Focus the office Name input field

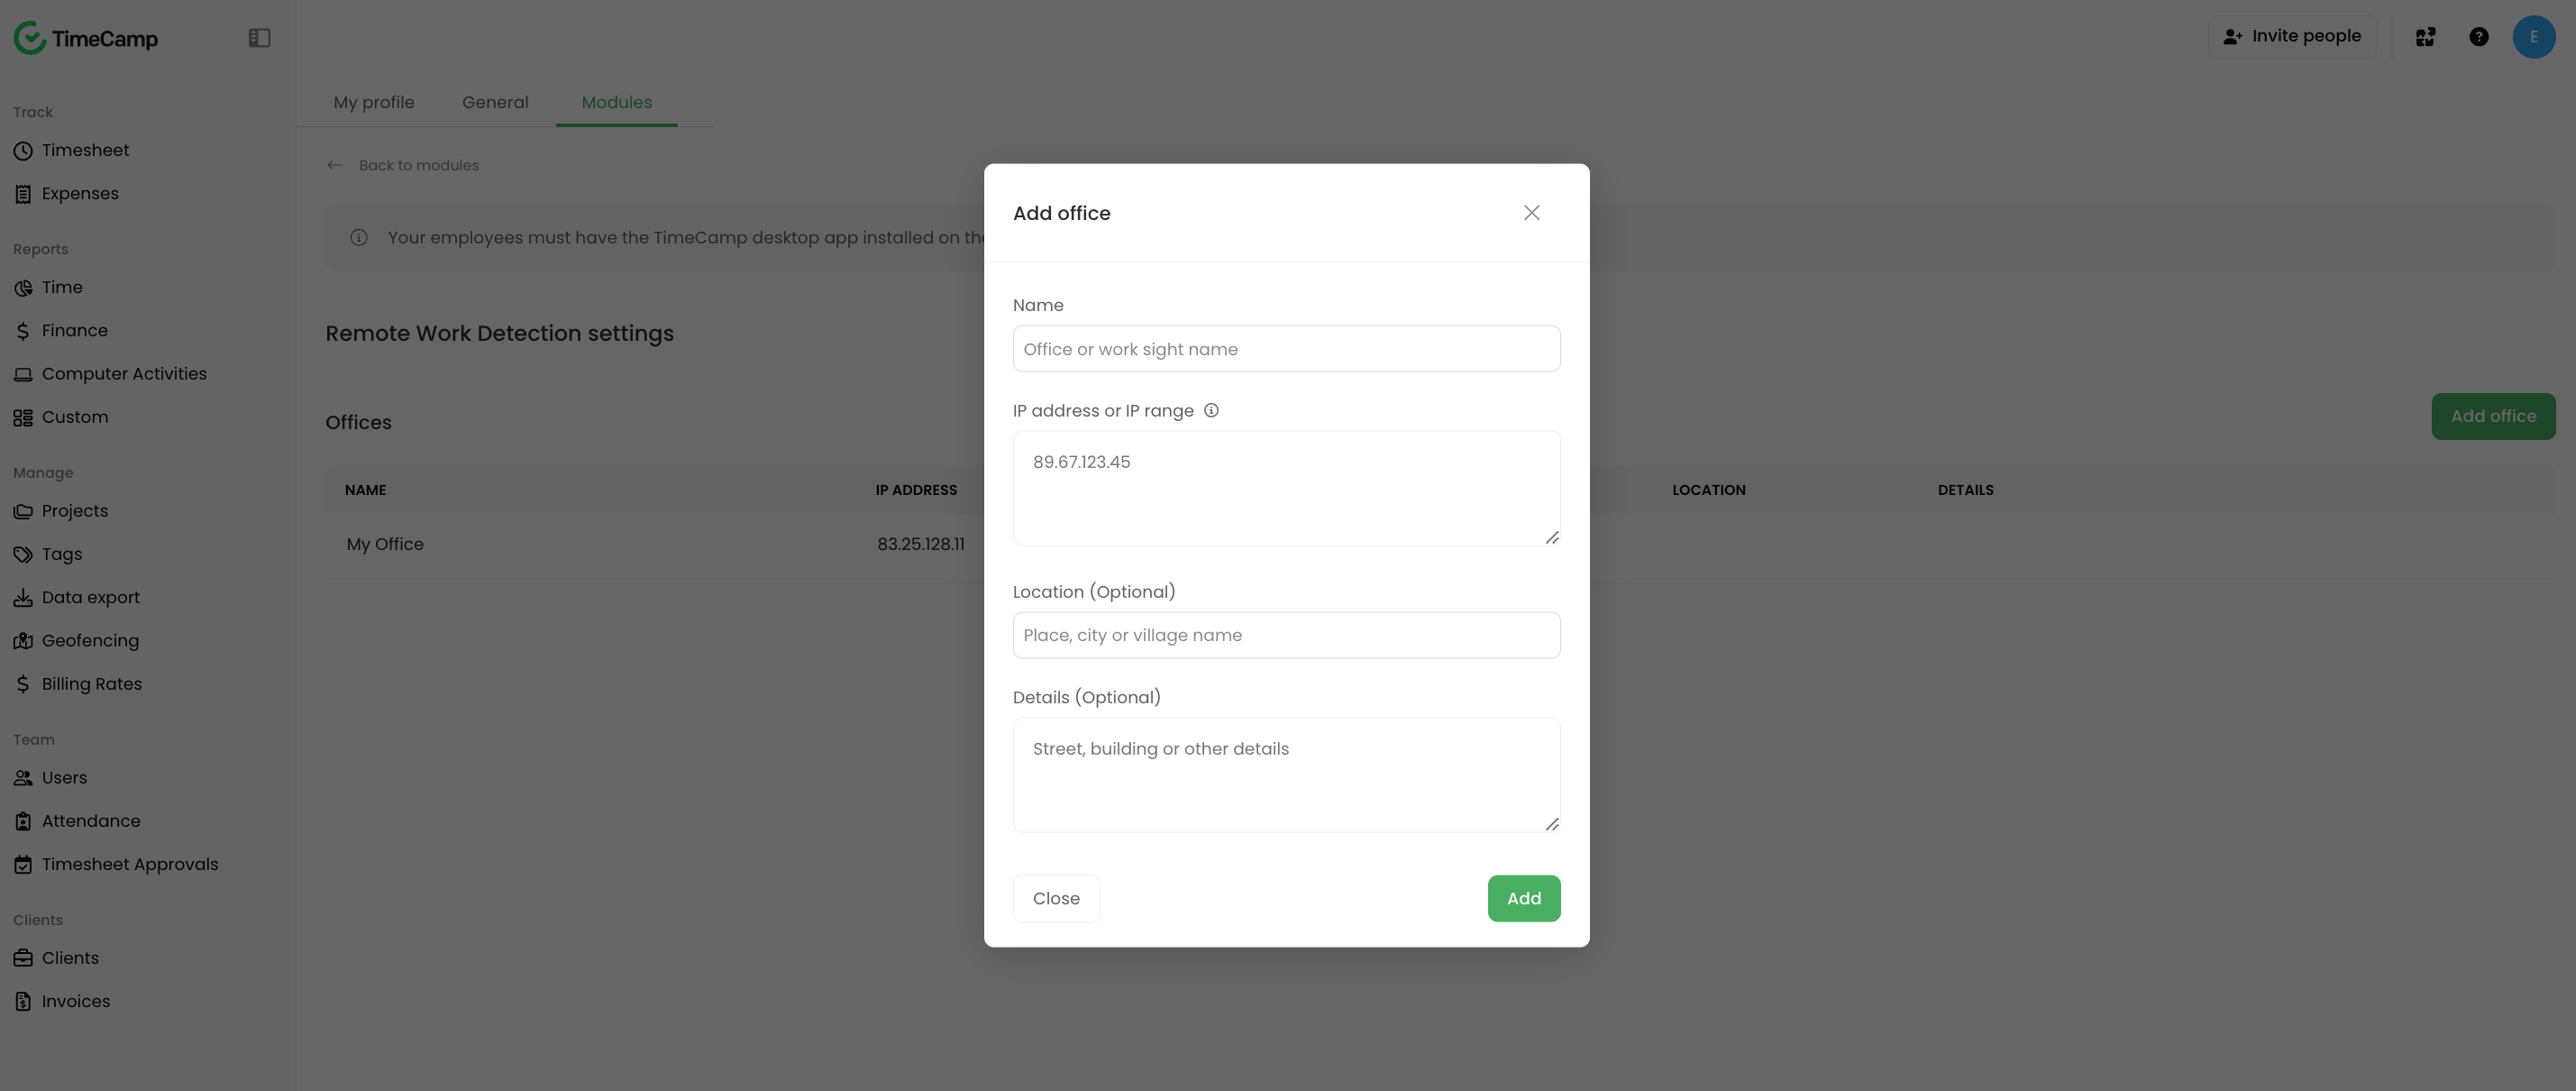1286,348
